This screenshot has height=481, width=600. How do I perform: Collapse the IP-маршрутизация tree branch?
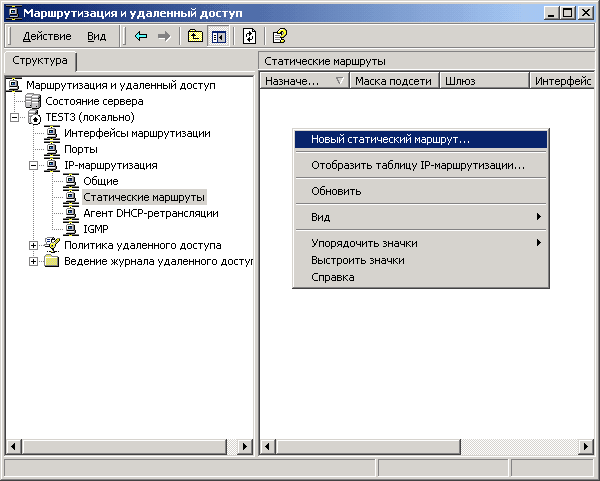pyautogui.click(x=34, y=165)
